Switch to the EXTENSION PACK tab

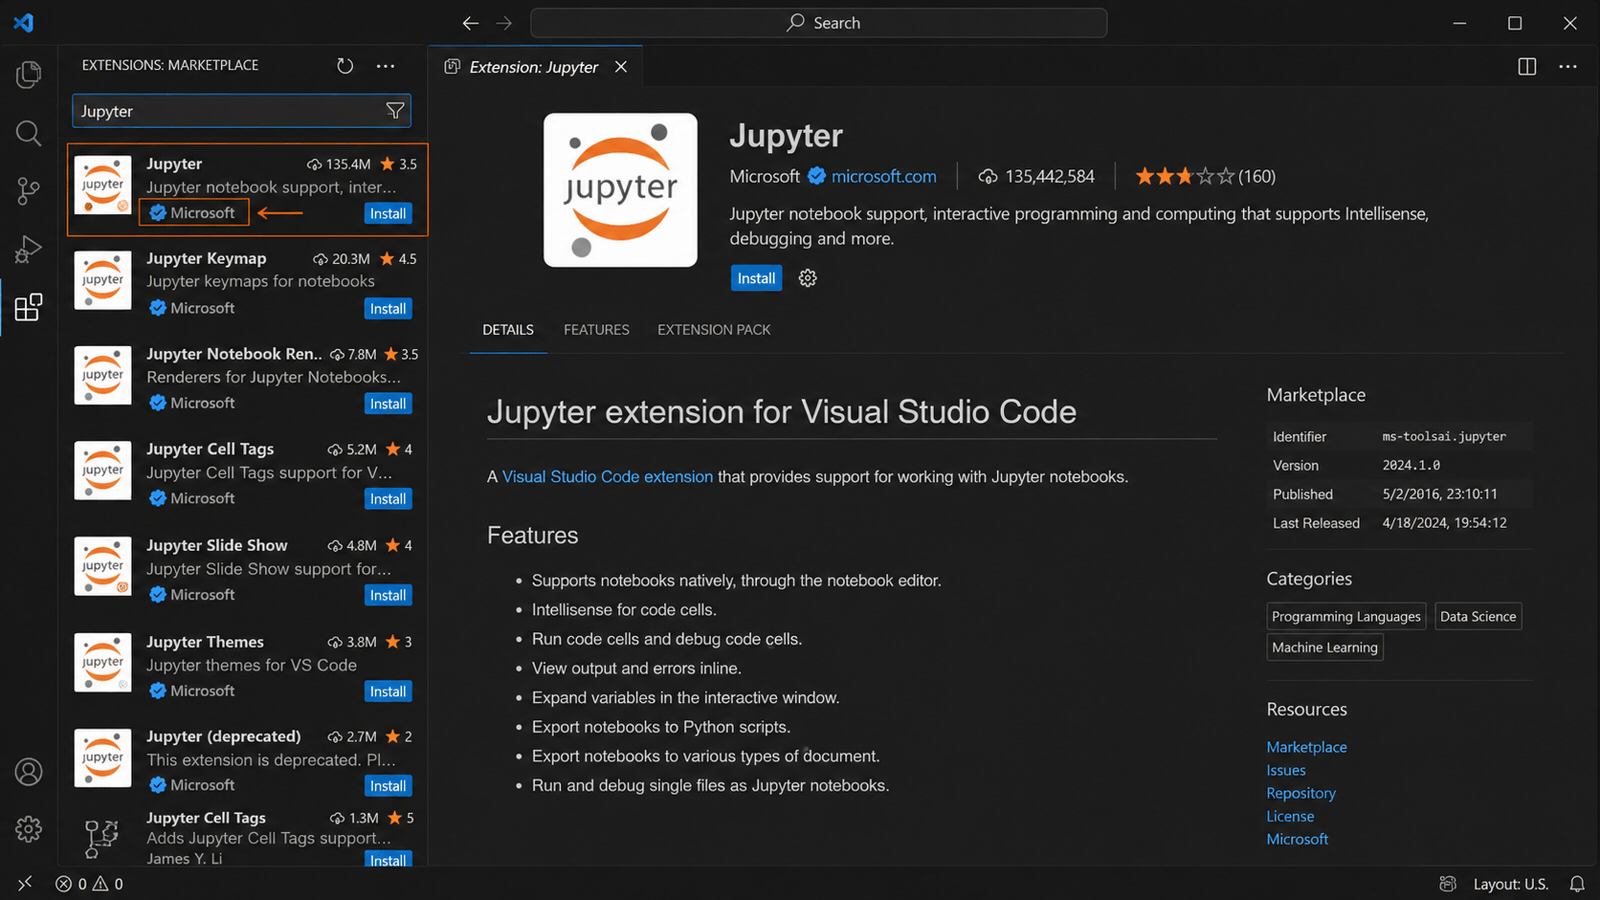click(x=714, y=330)
